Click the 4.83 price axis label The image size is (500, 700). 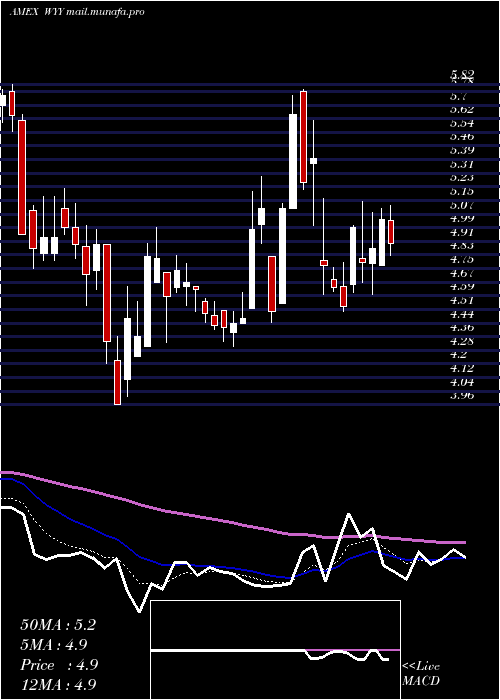click(462, 246)
